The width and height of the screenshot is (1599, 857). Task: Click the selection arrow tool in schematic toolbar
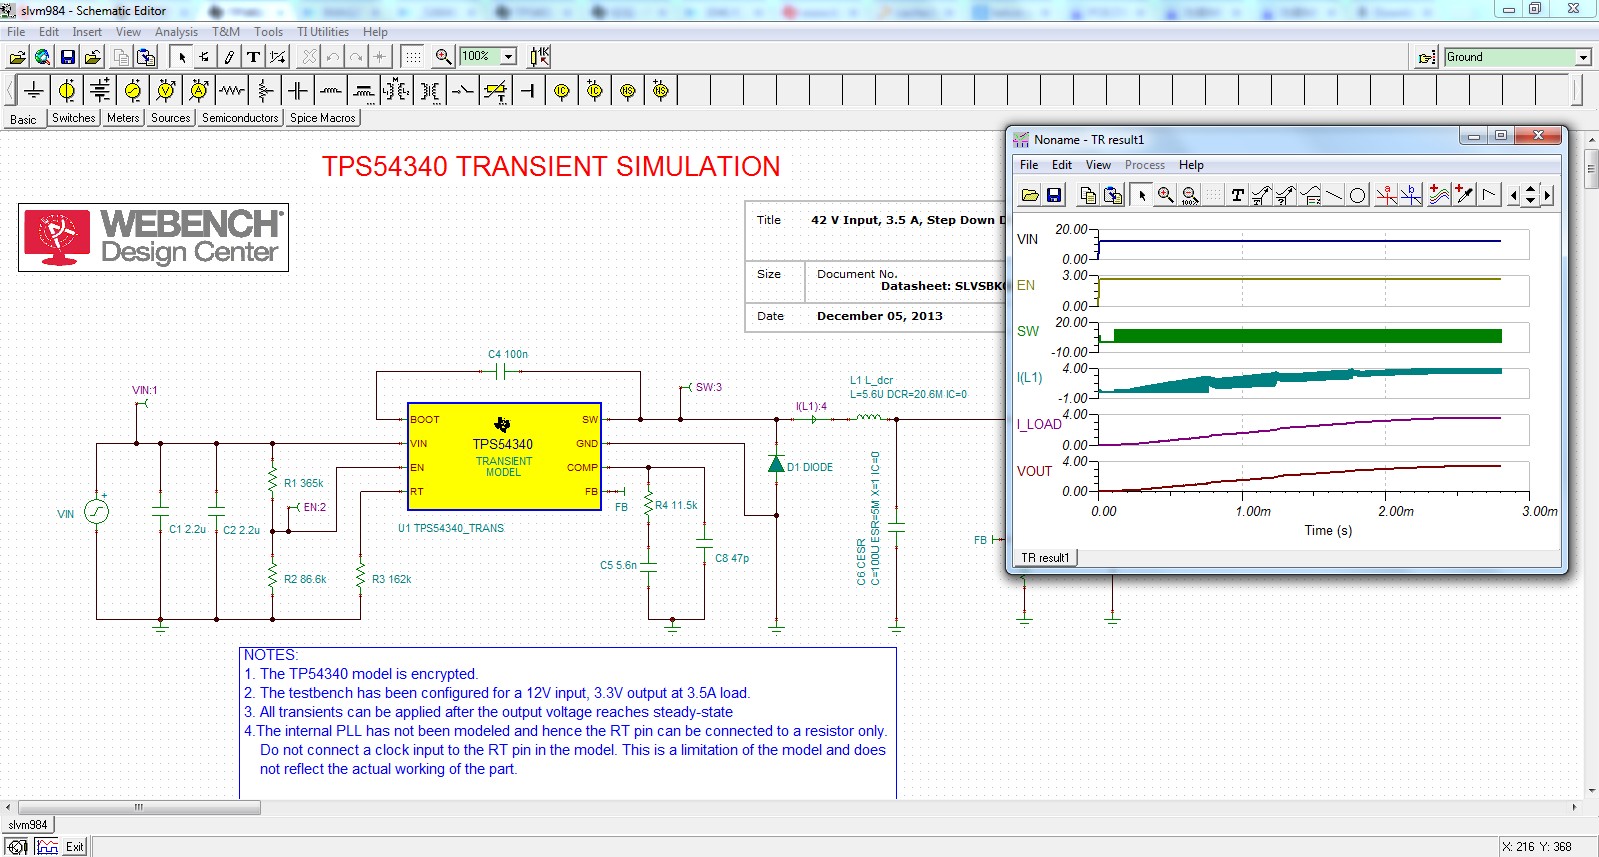pos(182,57)
